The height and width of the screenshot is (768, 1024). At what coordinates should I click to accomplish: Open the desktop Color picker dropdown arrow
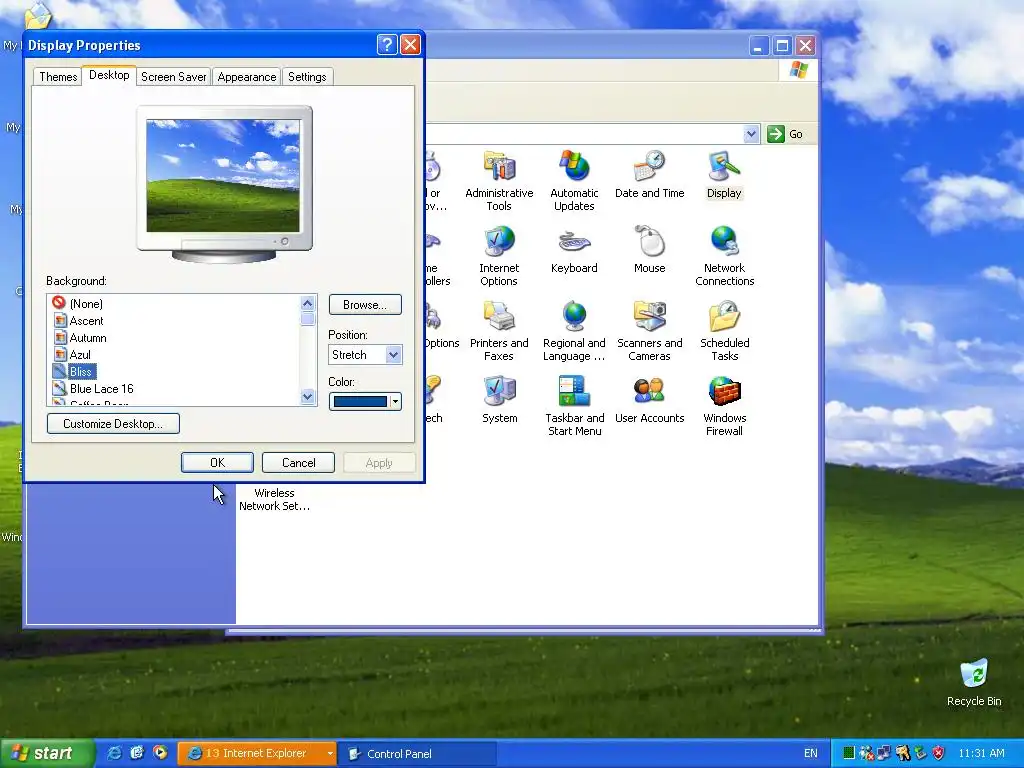[x=396, y=402]
